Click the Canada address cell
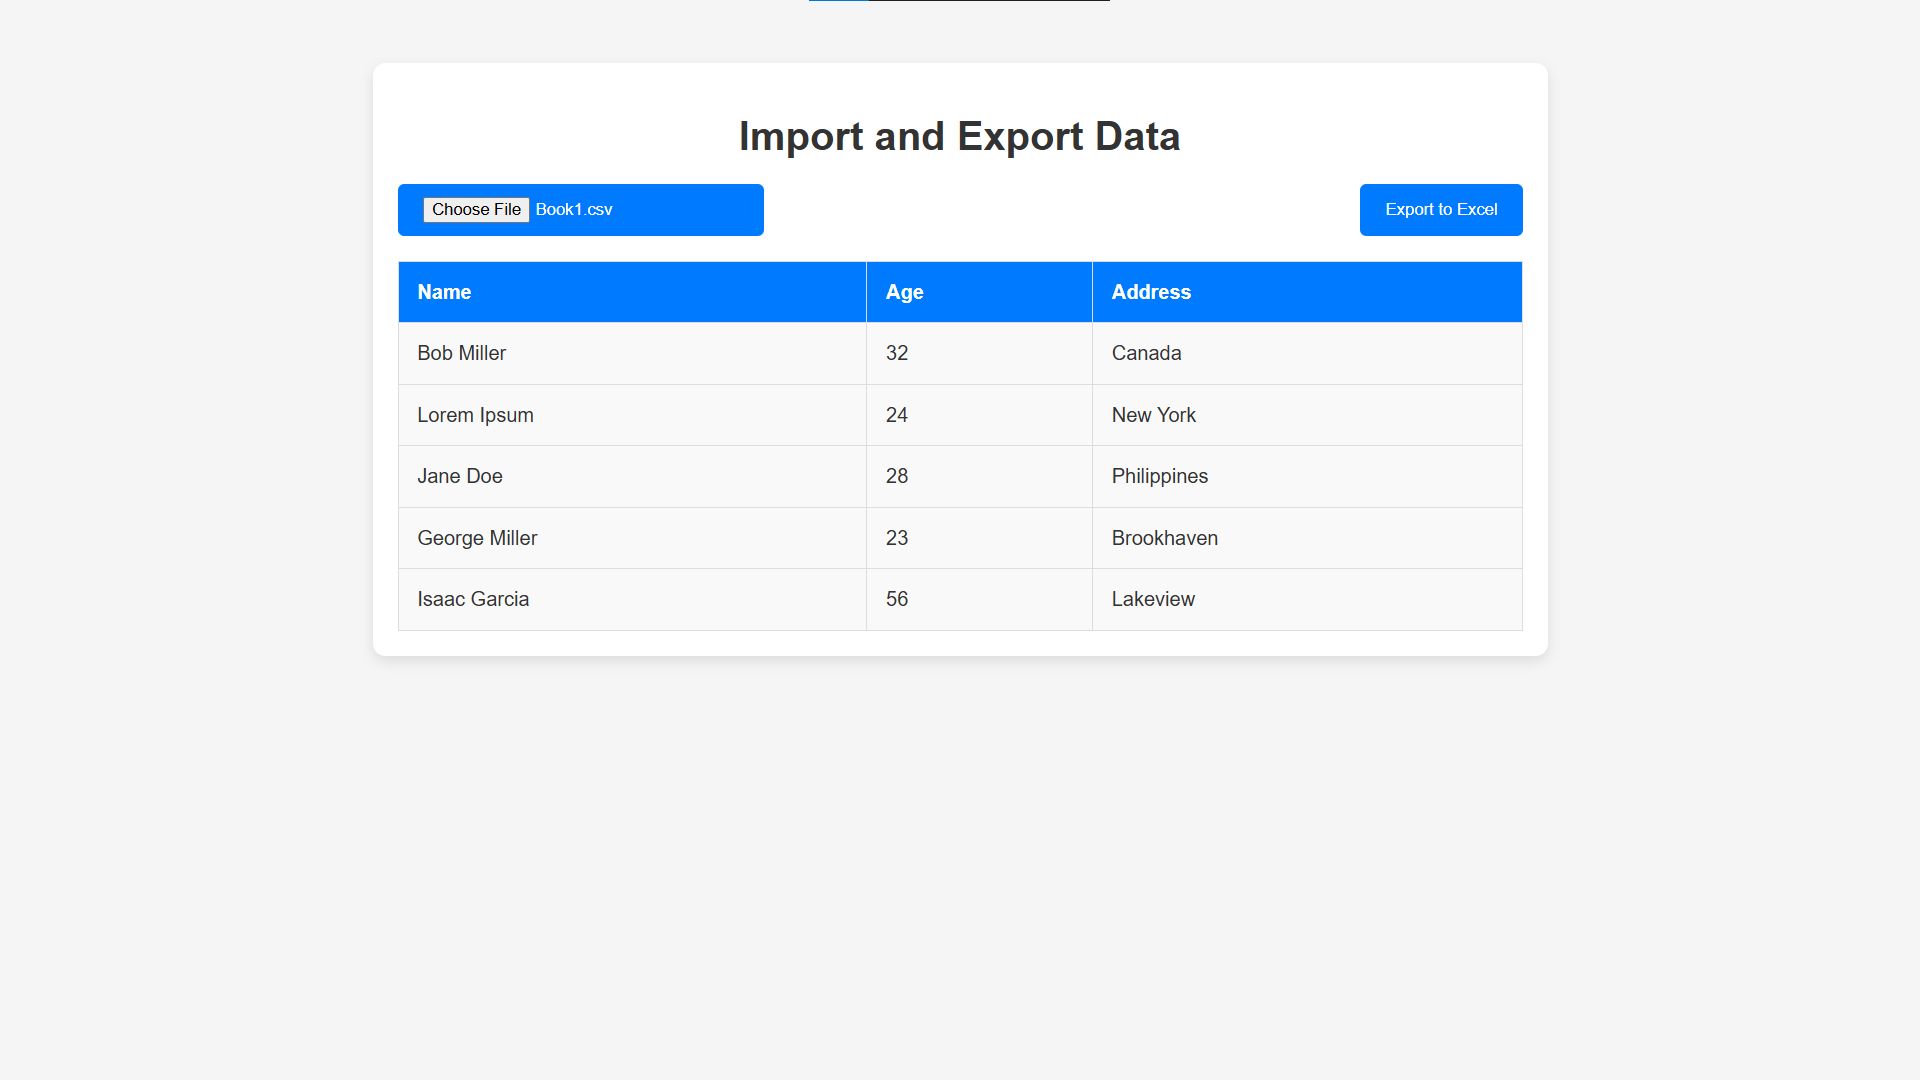1920x1080 pixels. (x=1307, y=354)
